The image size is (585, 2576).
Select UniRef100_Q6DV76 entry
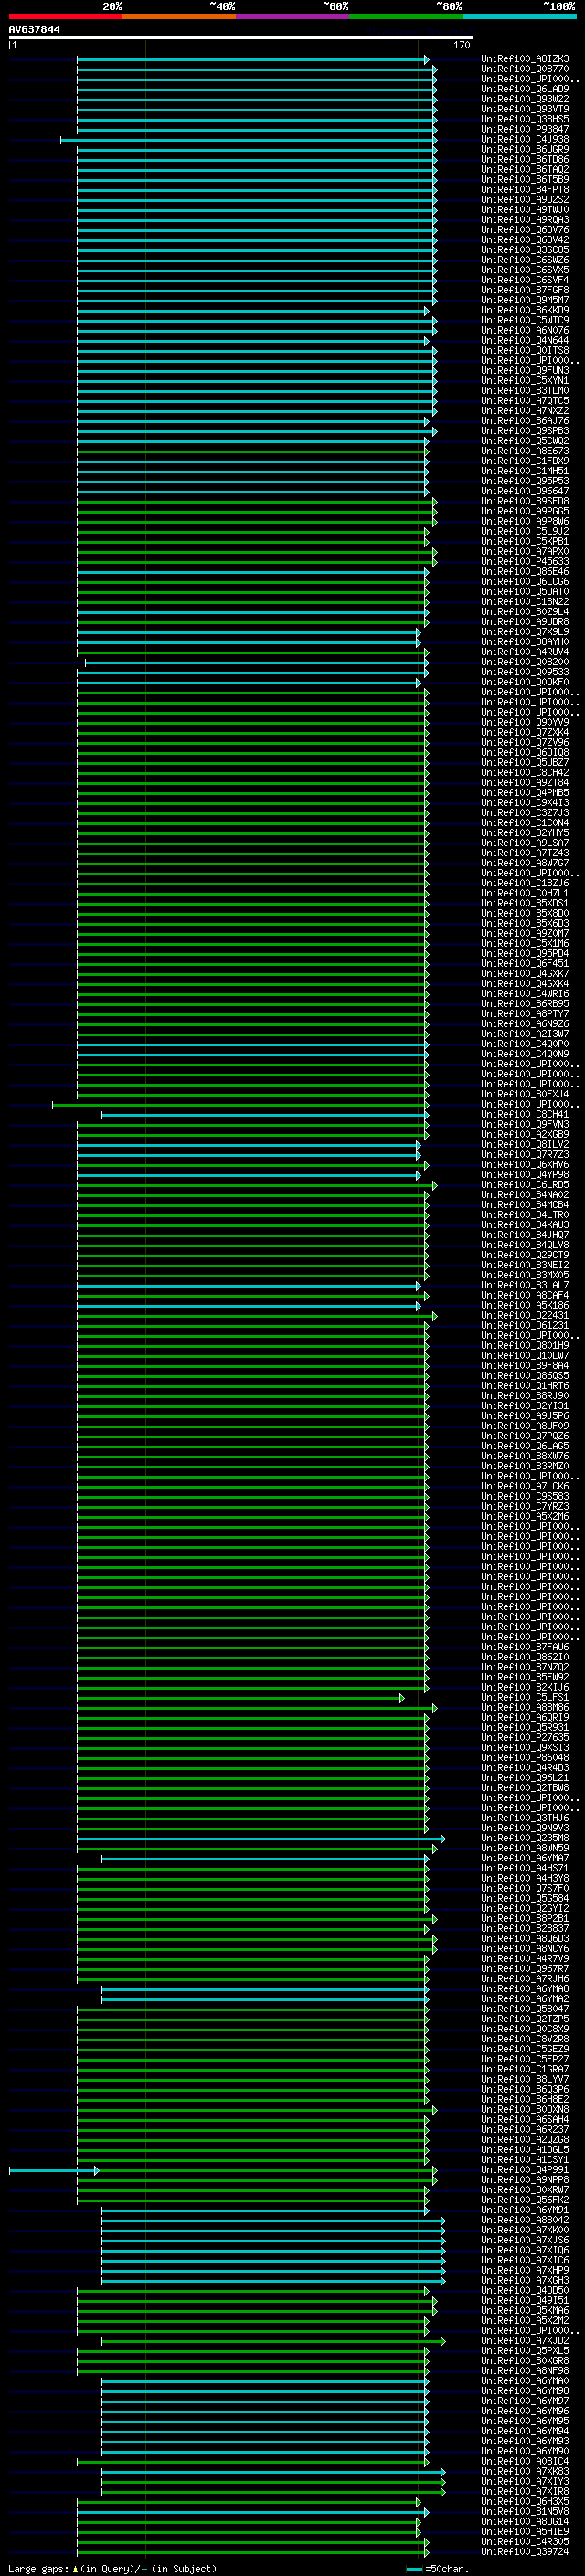pos(525,230)
